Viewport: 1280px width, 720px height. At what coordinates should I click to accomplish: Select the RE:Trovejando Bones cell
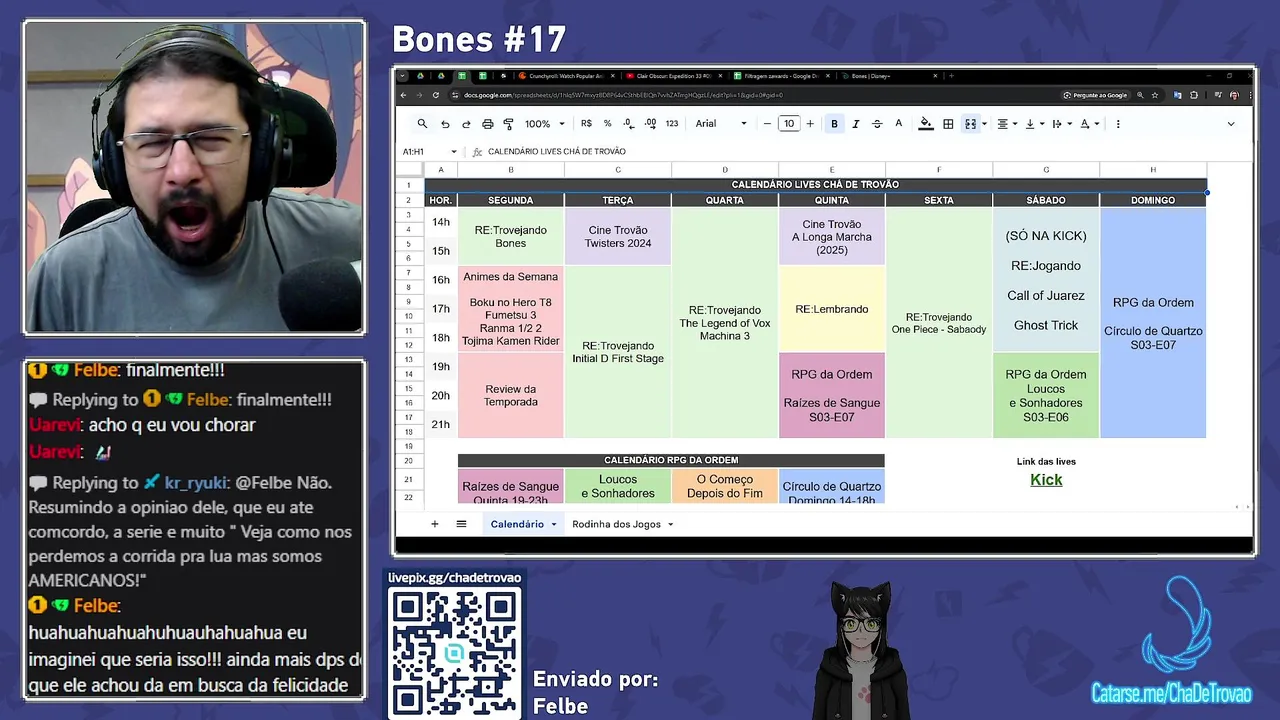[510, 236]
